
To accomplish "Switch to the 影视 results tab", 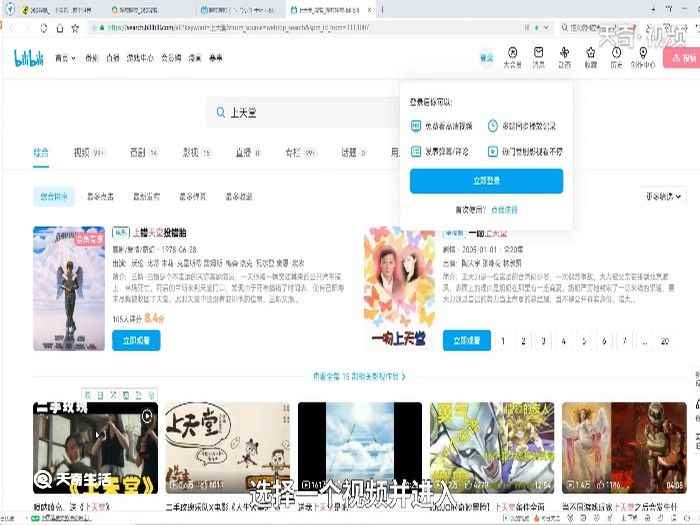I will coord(196,153).
